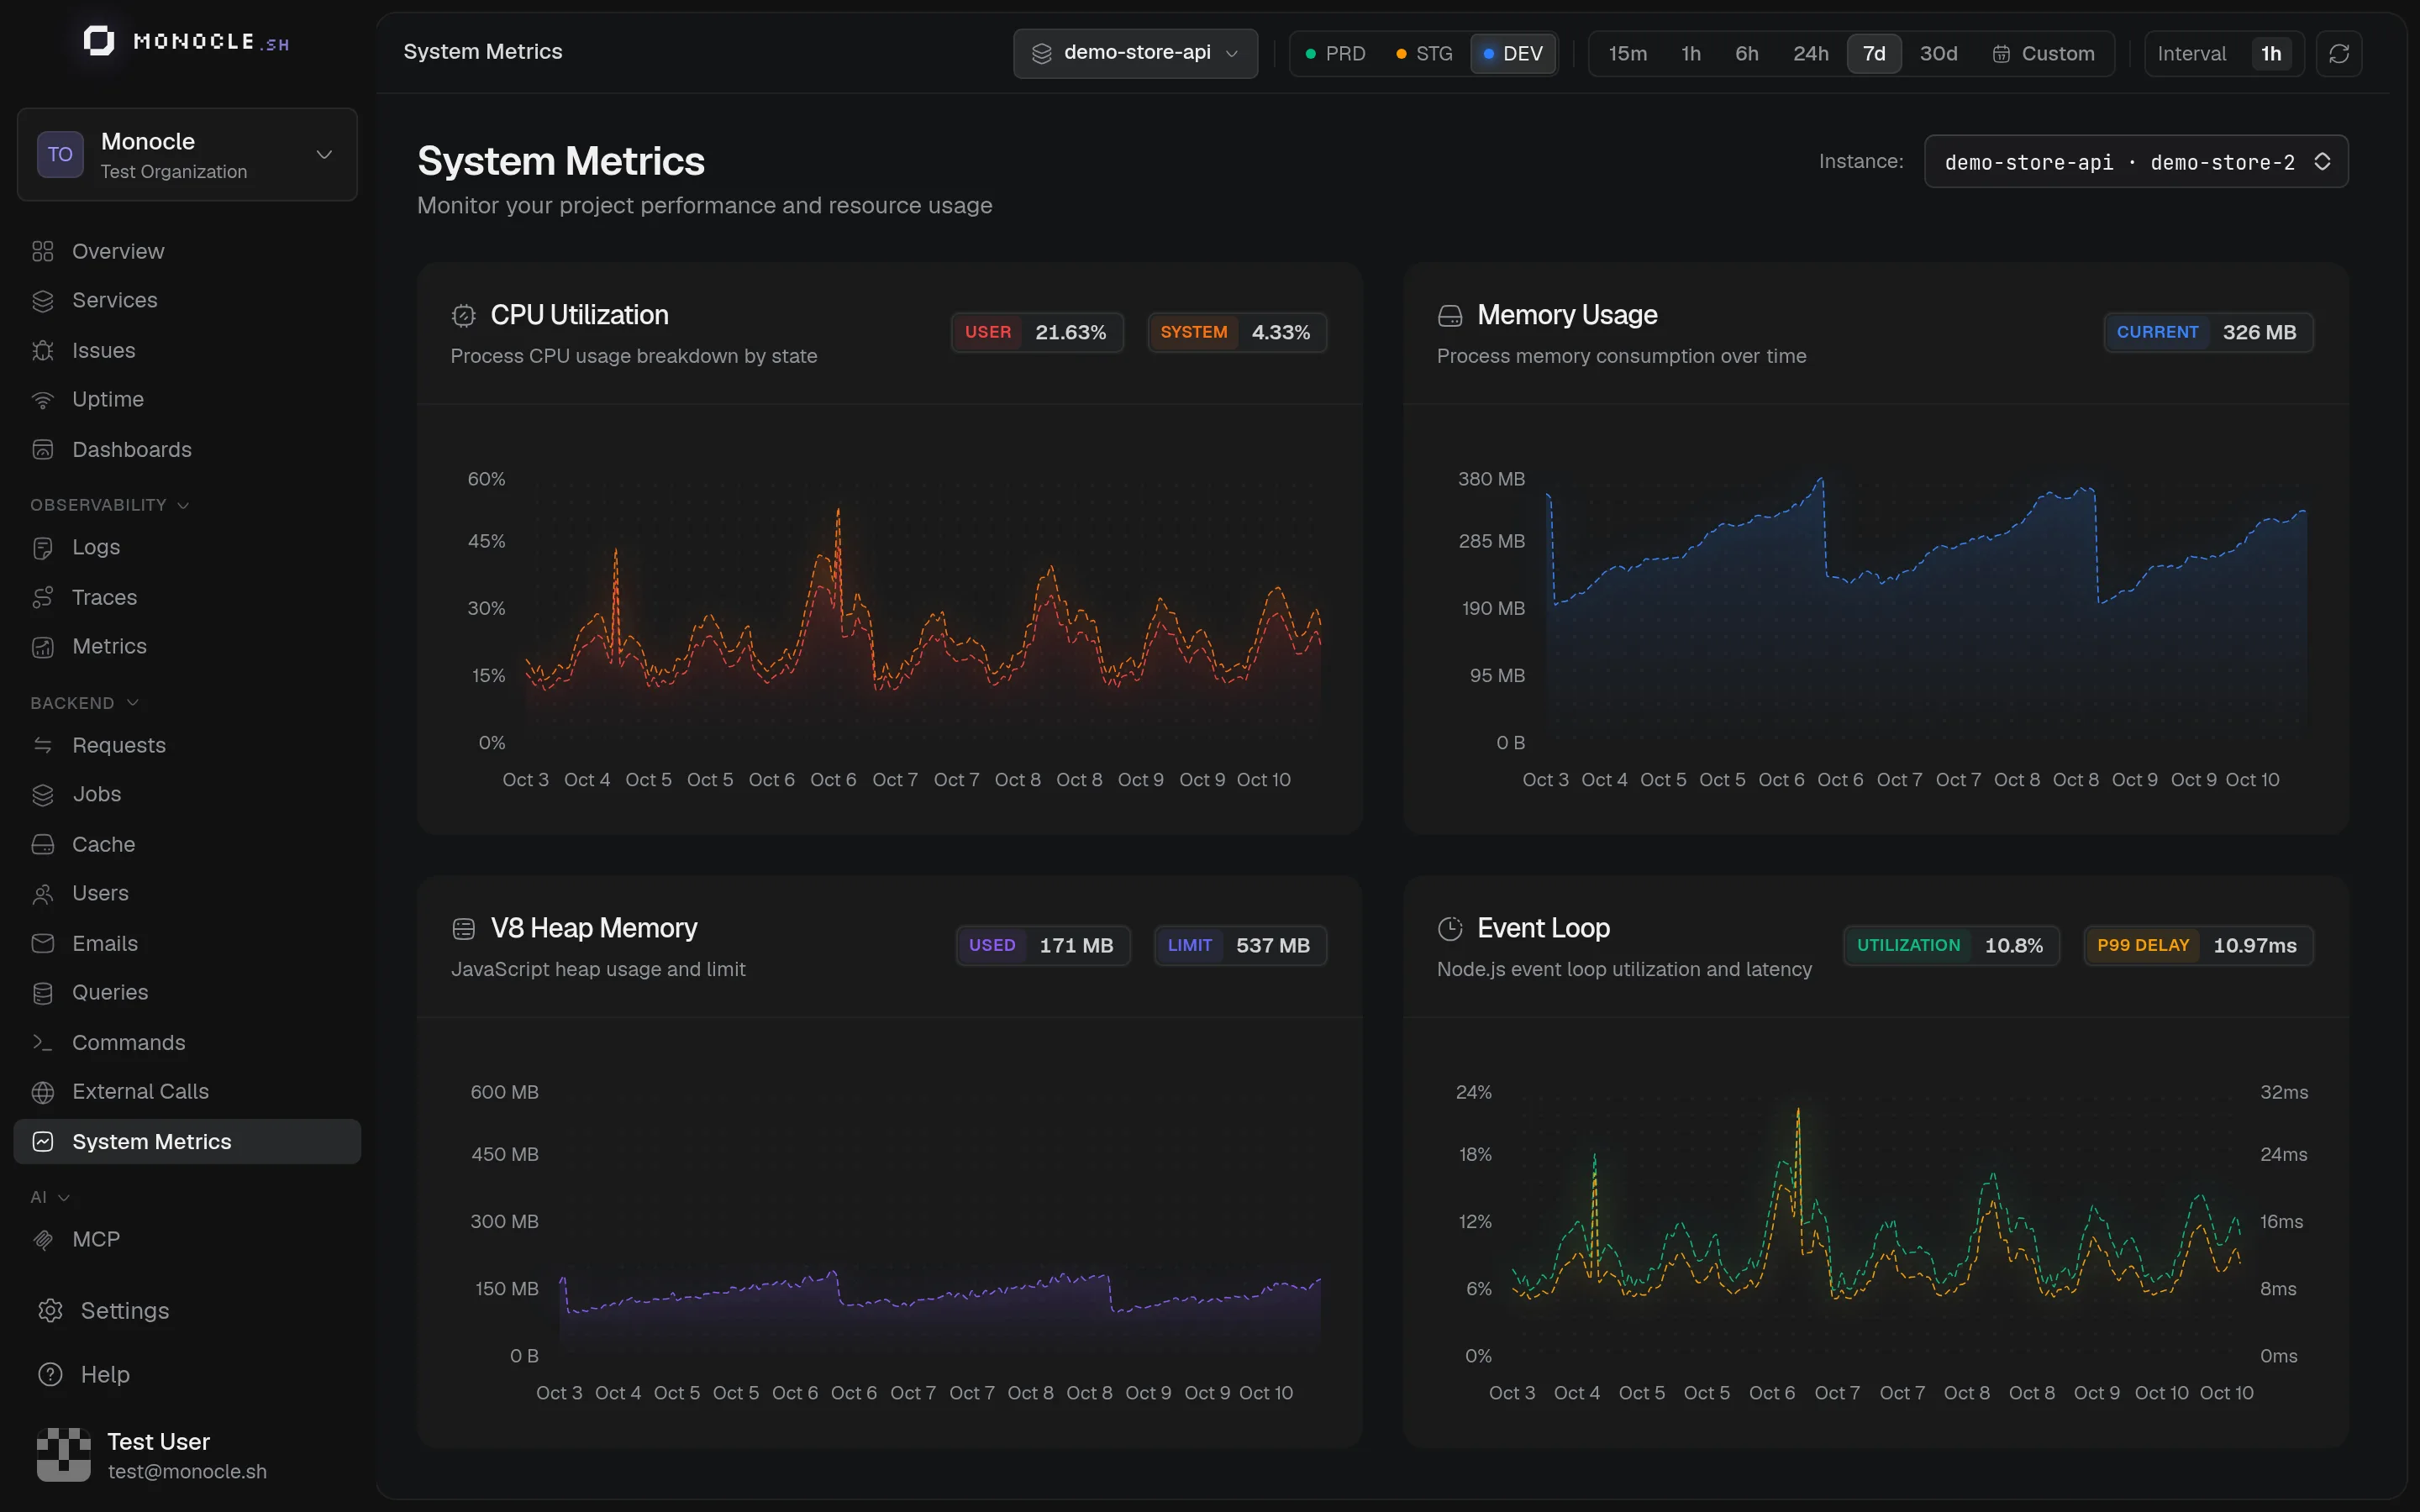Screen dimensions: 2420x1512
Task: Switch environment to PRD
Action: pyautogui.click(x=1336, y=54)
